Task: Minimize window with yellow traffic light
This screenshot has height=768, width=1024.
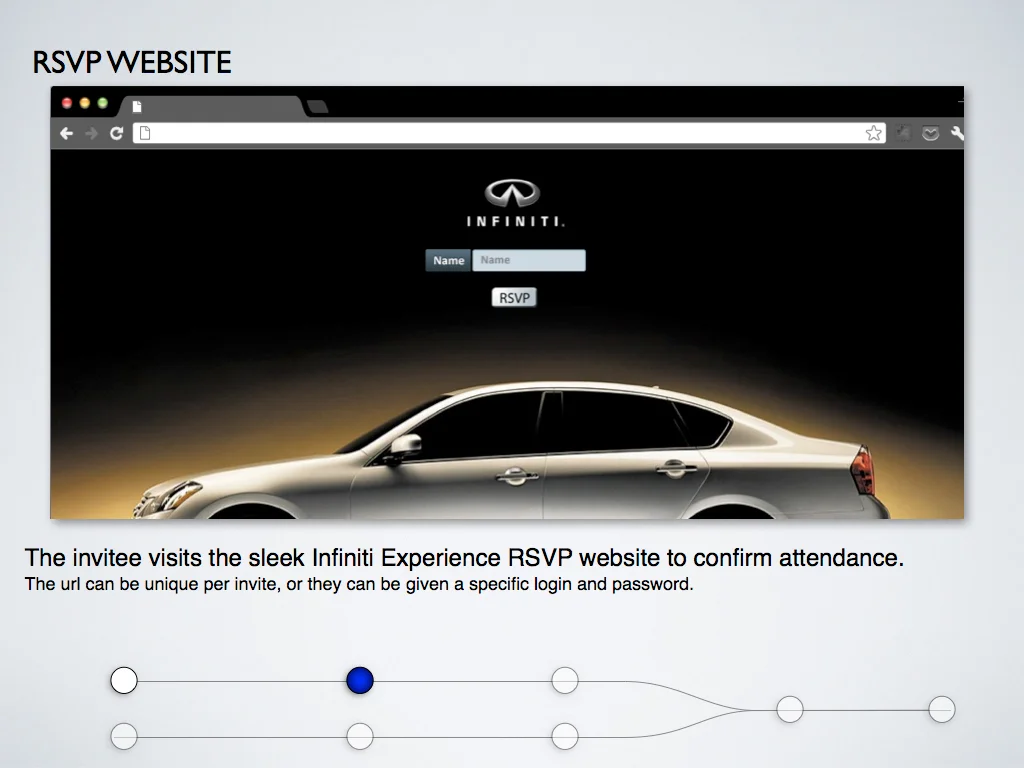Action: pyautogui.click(x=84, y=103)
